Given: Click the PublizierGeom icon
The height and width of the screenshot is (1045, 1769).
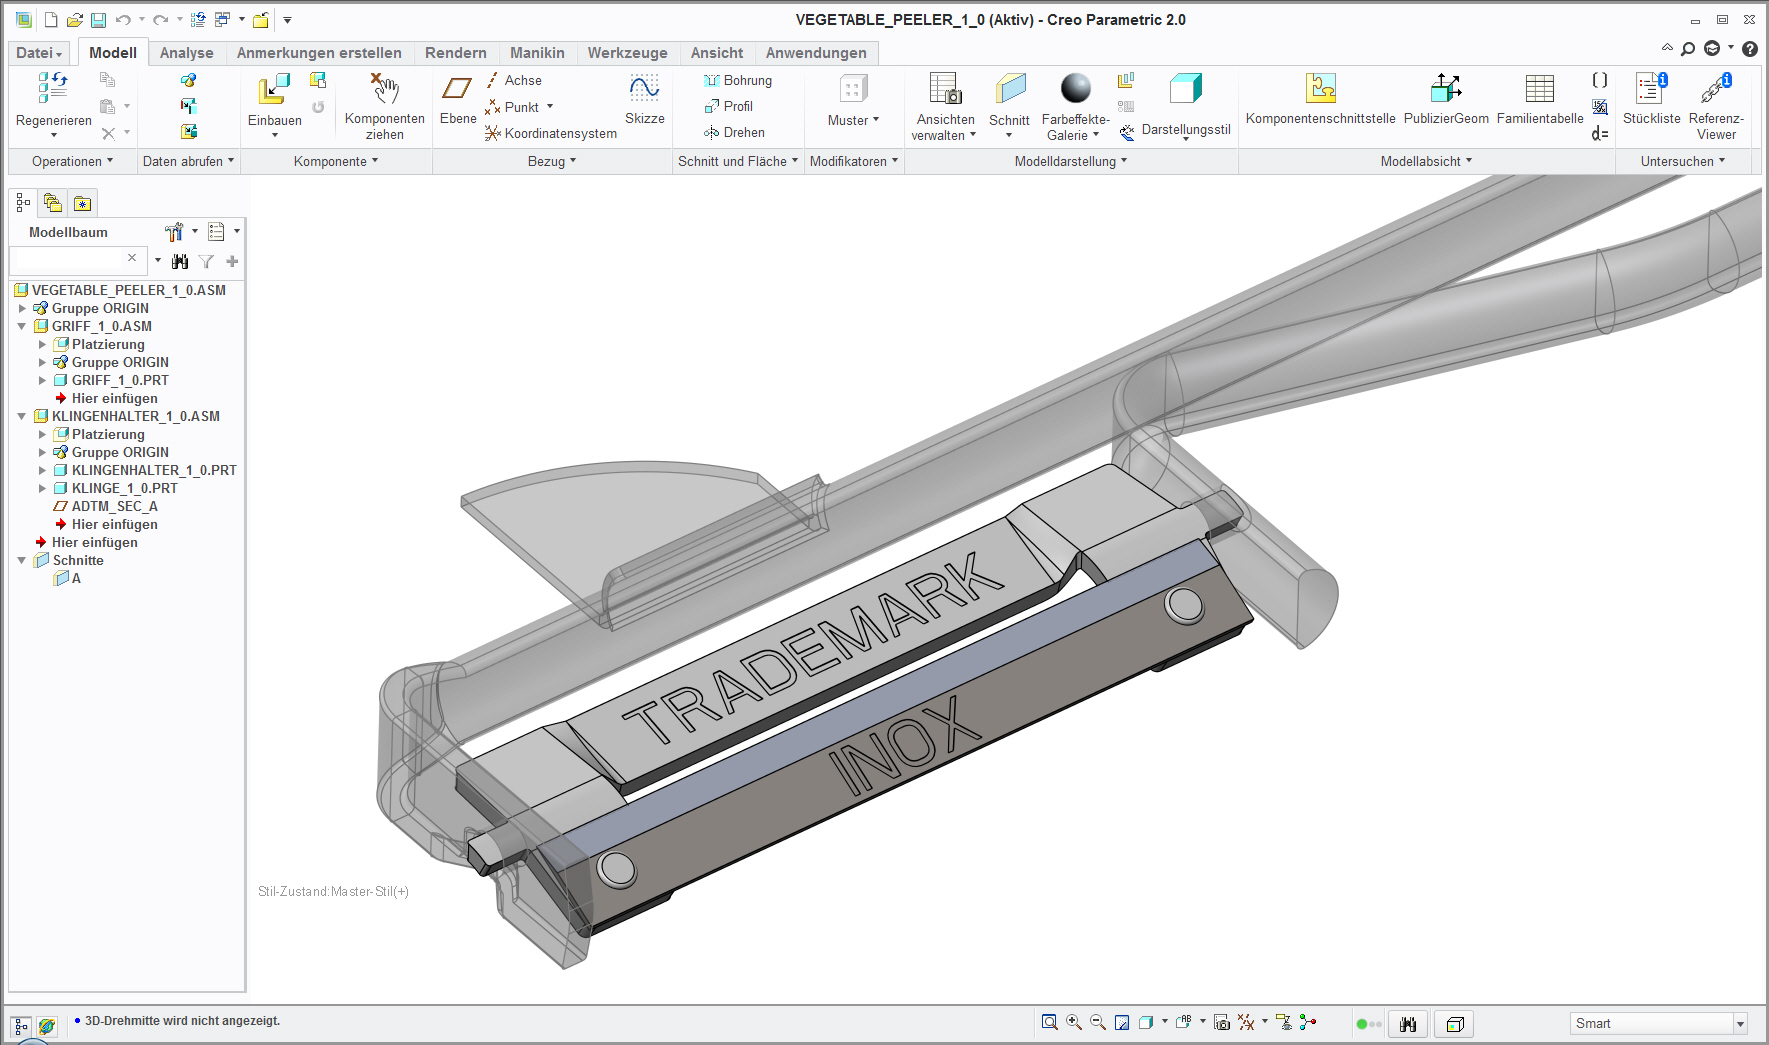Looking at the screenshot, I should pyautogui.click(x=1446, y=88).
